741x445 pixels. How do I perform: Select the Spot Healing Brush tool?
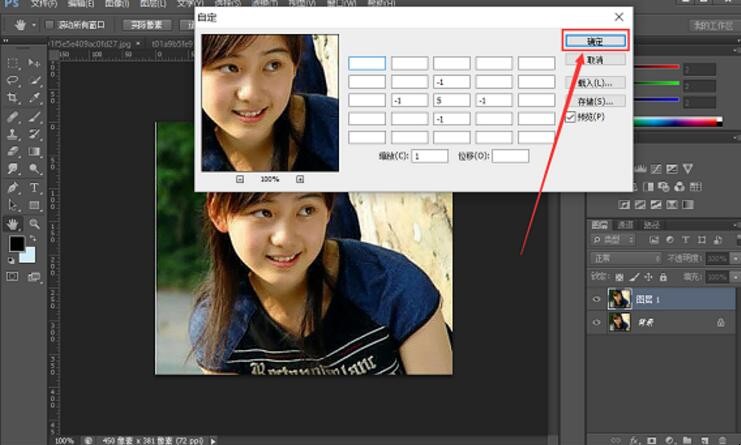(x=13, y=117)
